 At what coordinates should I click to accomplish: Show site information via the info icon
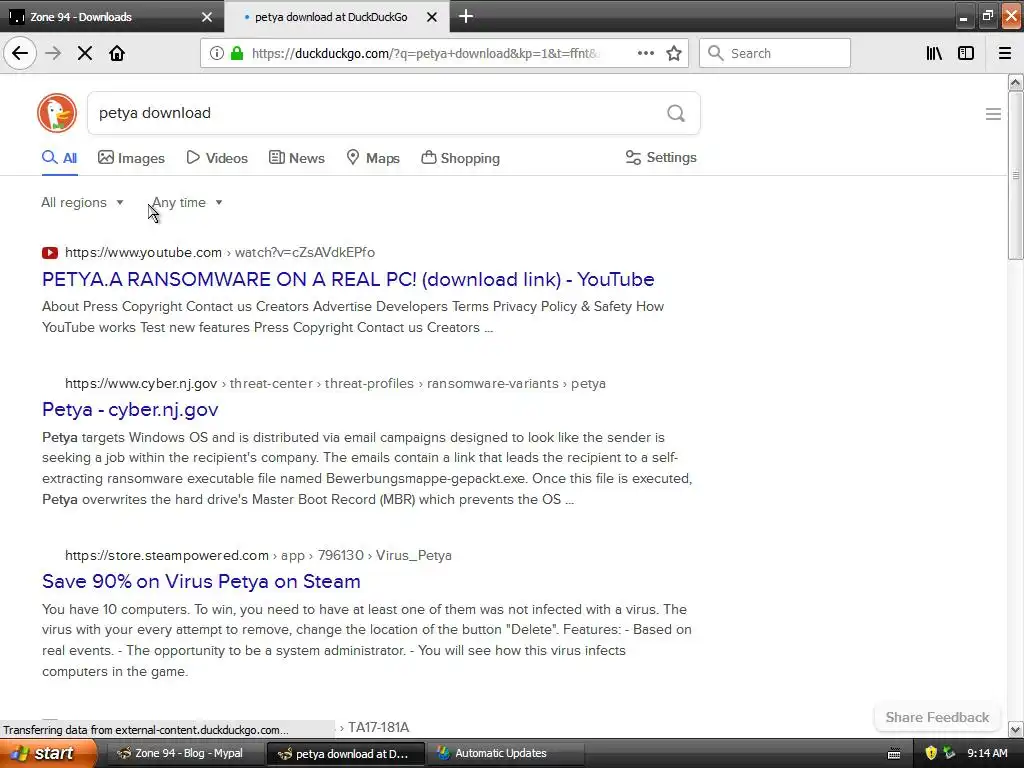pyautogui.click(x=216, y=53)
